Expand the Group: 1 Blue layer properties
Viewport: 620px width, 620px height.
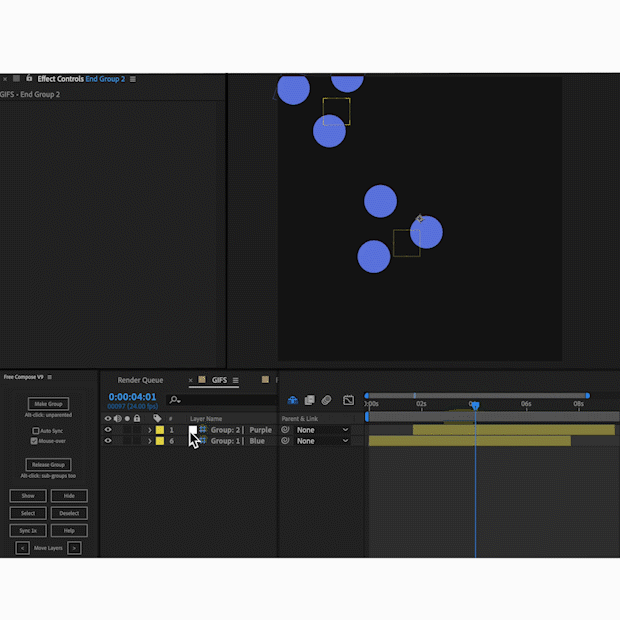[149, 441]
